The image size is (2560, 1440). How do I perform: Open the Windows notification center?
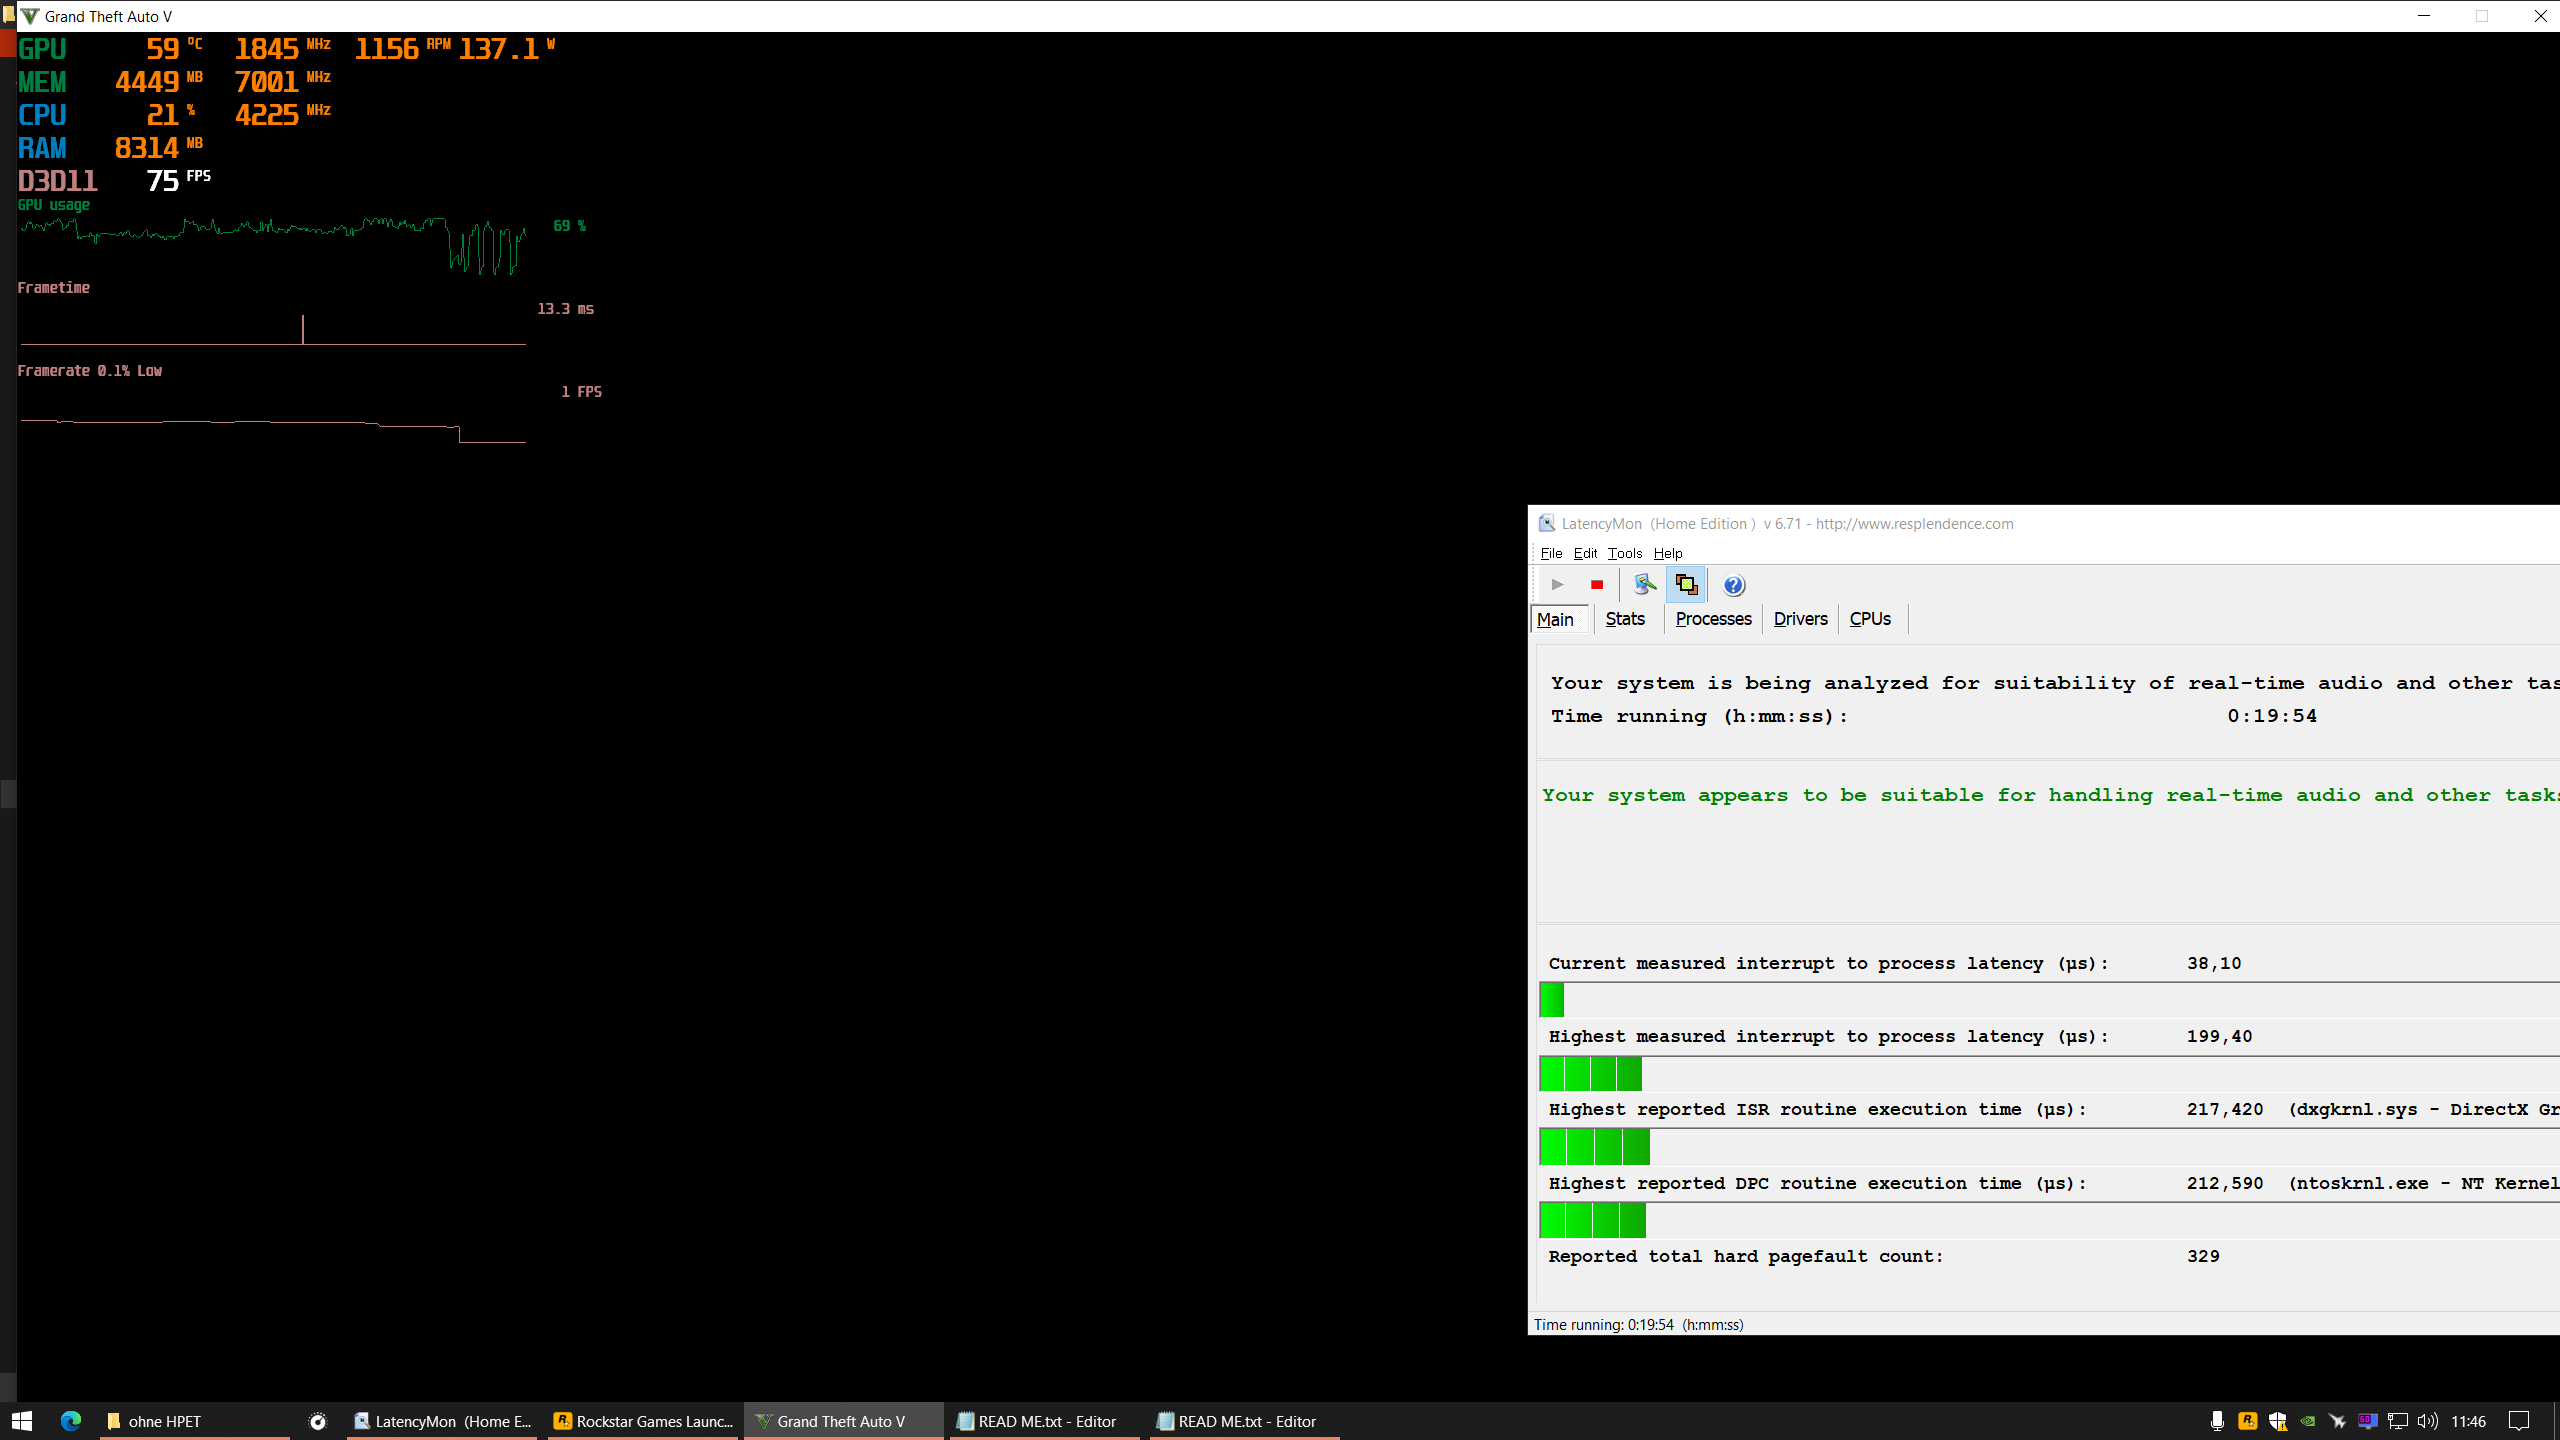pyautogui.click(x=2519, y=1421)
